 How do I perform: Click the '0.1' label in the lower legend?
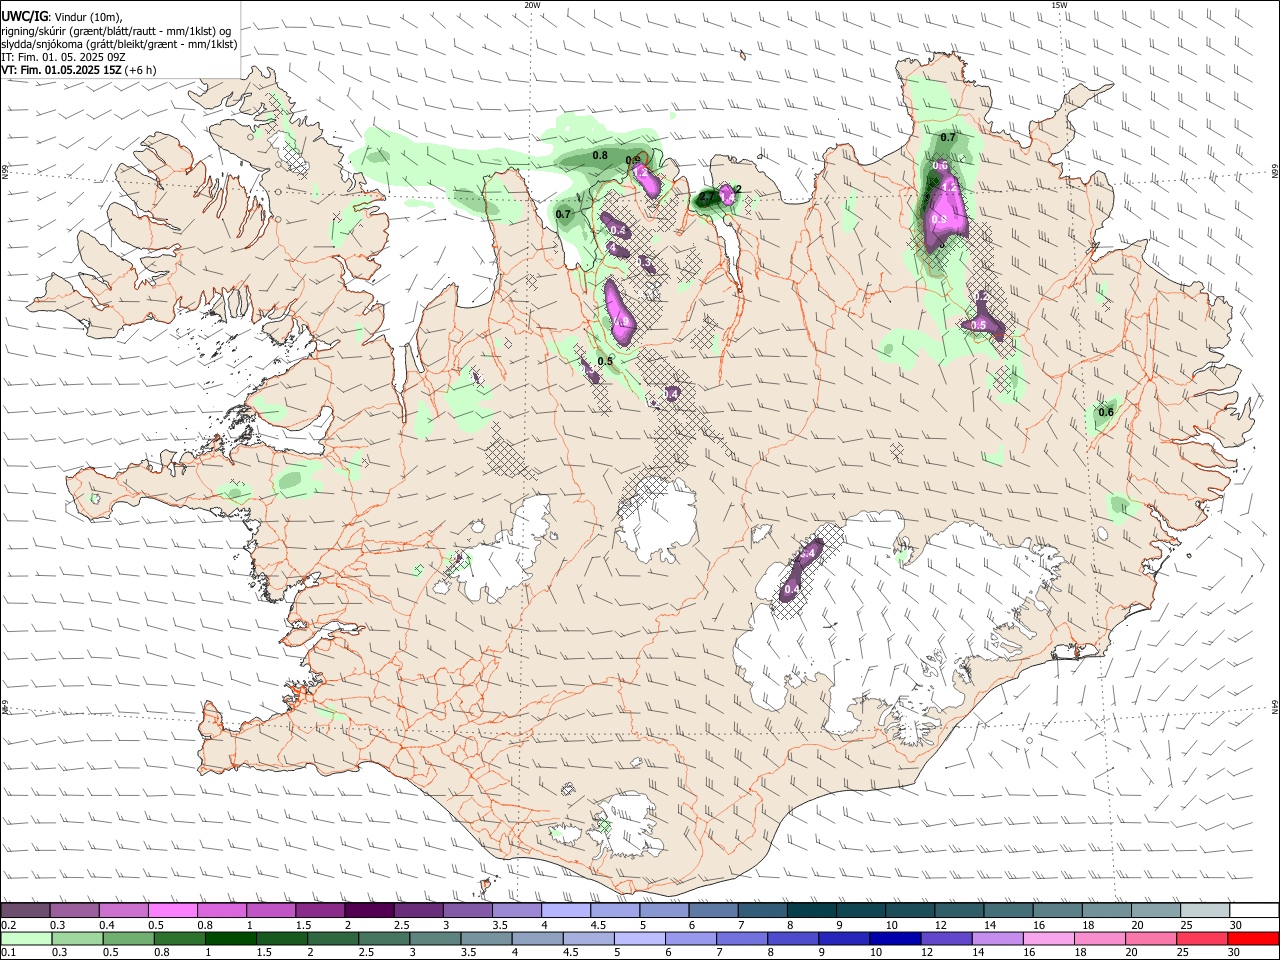(8, 952)
